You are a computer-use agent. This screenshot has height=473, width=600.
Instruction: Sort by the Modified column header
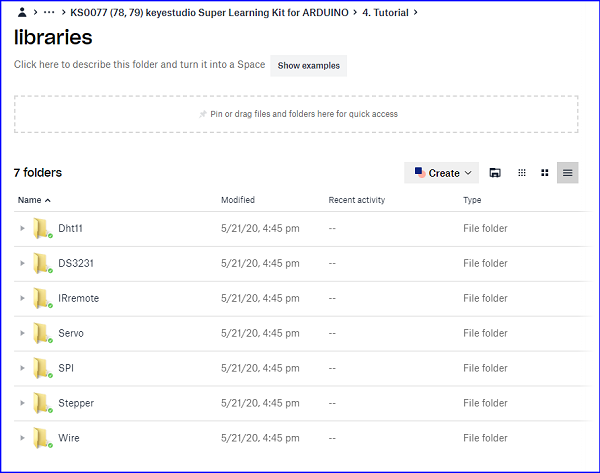pos(238,200)
